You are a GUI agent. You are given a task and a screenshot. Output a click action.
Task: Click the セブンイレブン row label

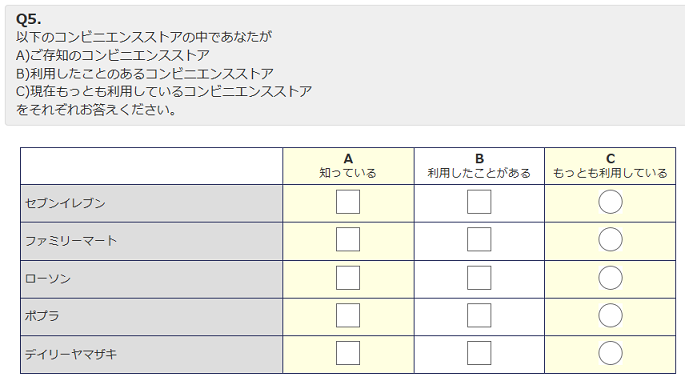click(65, 203)
